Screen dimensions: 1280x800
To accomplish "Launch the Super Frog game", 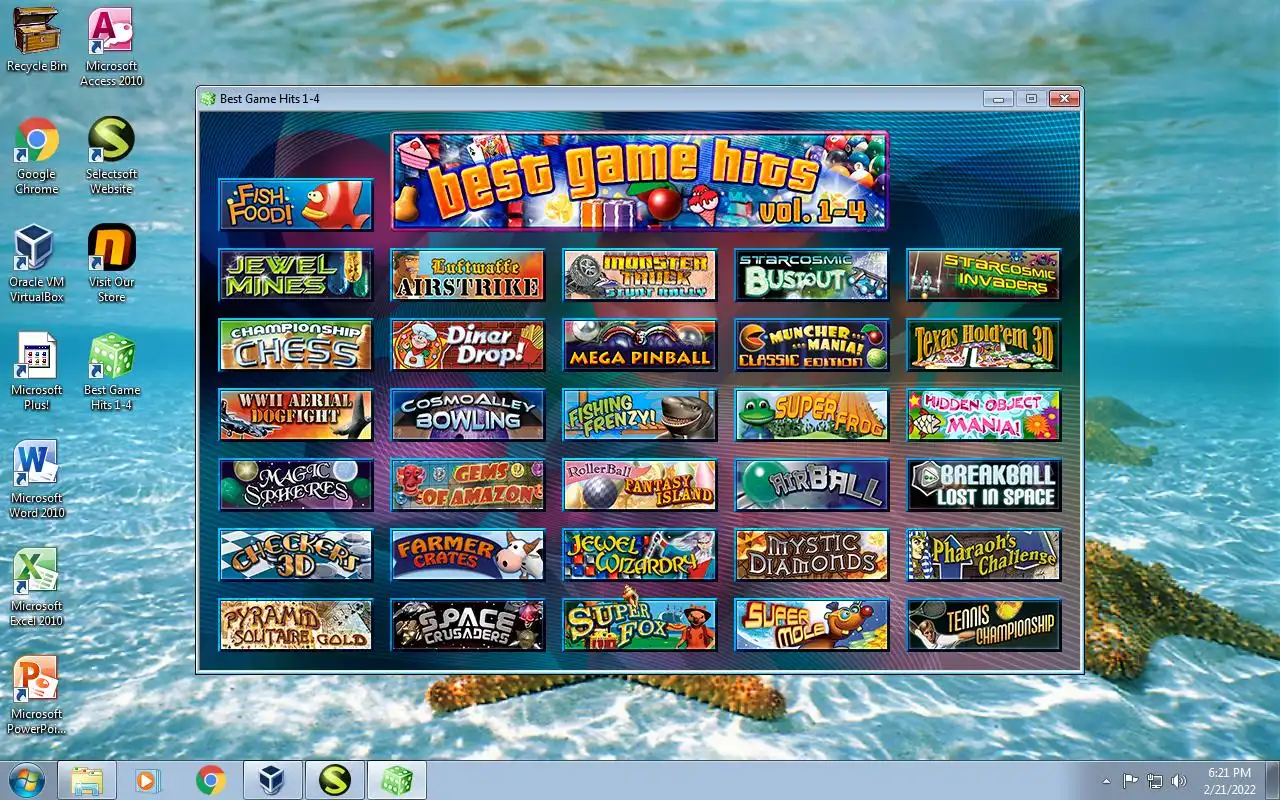I will click(812, 415).
